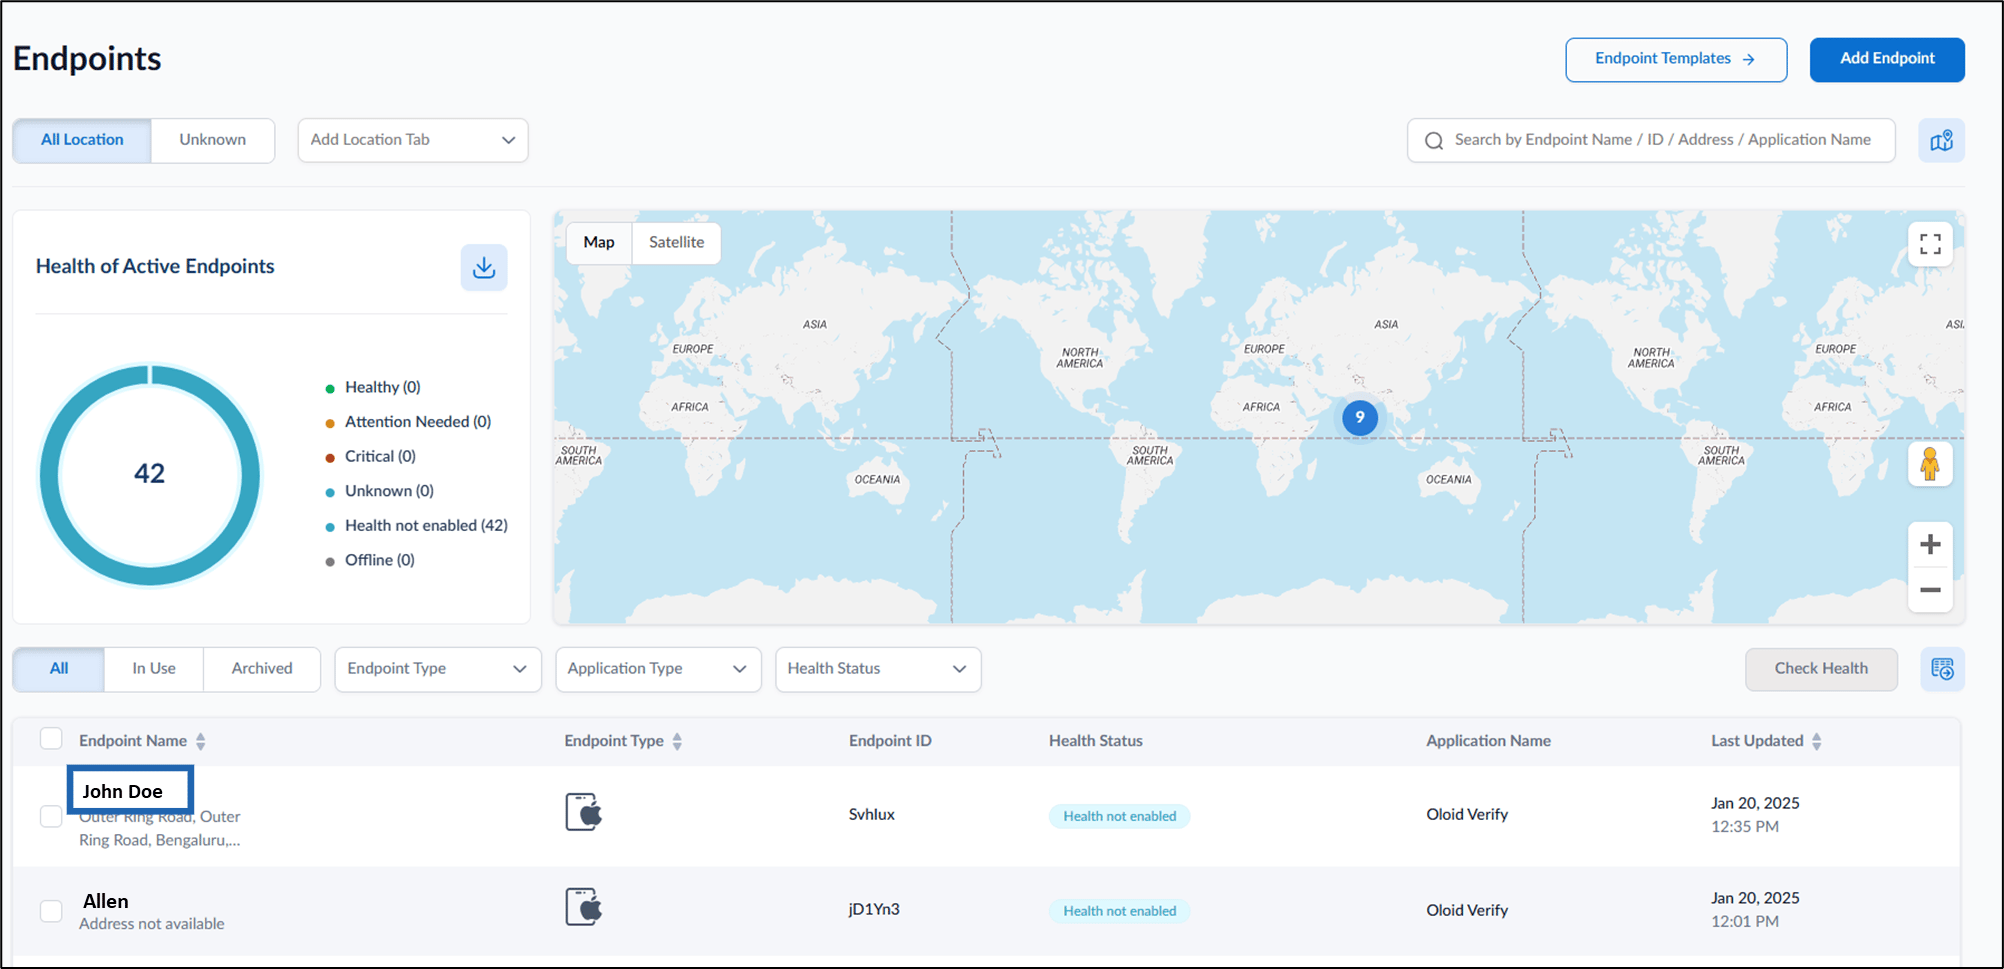Expand the Application Type filter dropdown
The image size is (2004, 969).
pos(658,669)
